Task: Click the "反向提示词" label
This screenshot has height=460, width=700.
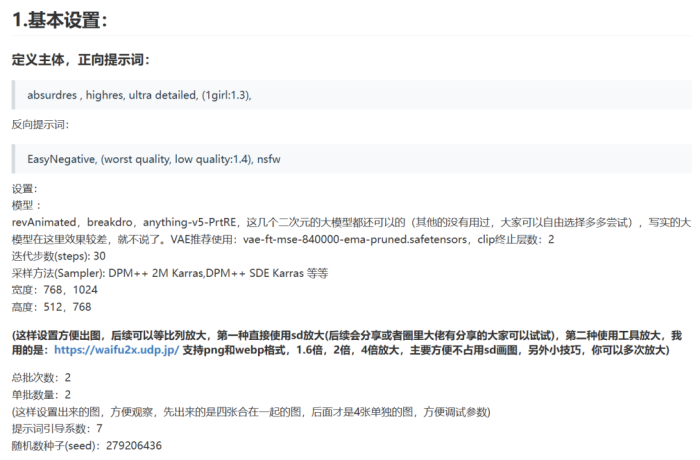Action: tap(40, 125)
